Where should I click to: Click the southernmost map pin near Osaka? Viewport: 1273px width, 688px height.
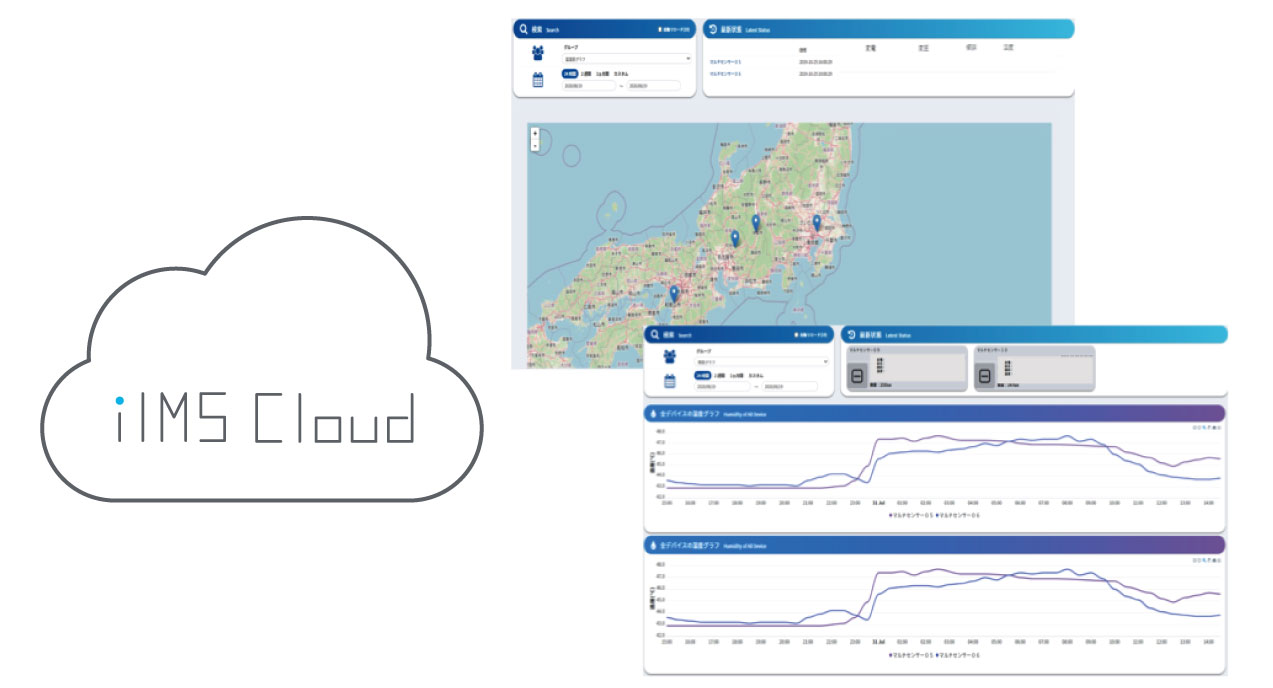point(674,294)
